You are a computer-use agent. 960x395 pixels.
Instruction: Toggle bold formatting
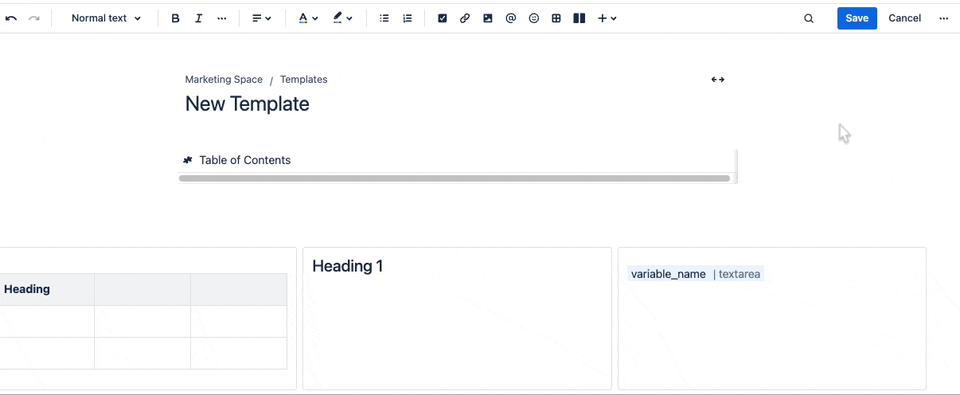coord(175,18)
